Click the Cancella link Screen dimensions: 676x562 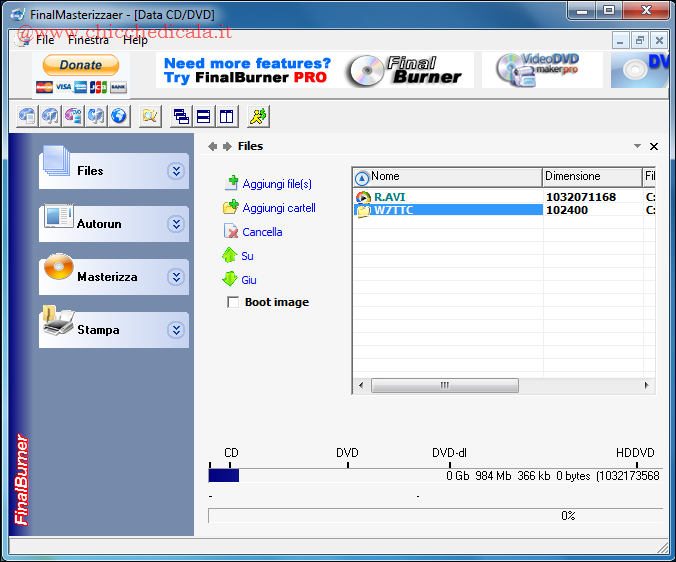pos(262,232)
